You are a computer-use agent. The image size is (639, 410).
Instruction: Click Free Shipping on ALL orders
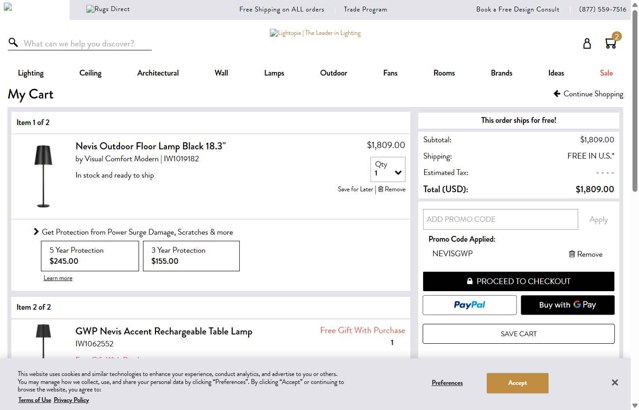tap(282, 9)
